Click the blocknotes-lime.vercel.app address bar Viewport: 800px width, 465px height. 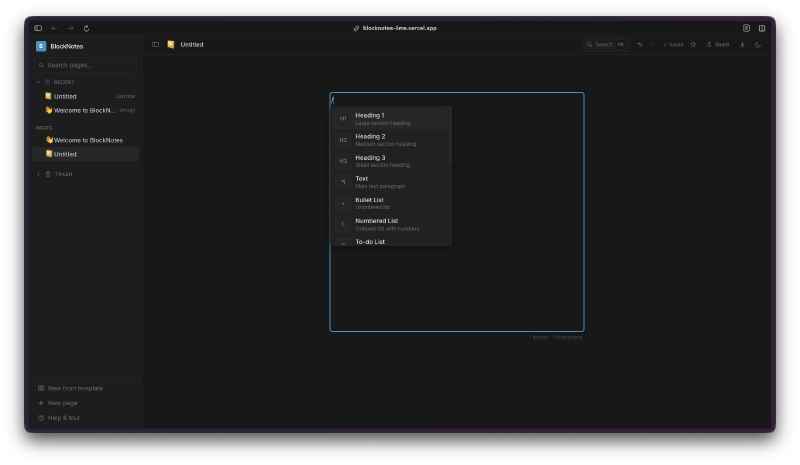tap(395, 28)
